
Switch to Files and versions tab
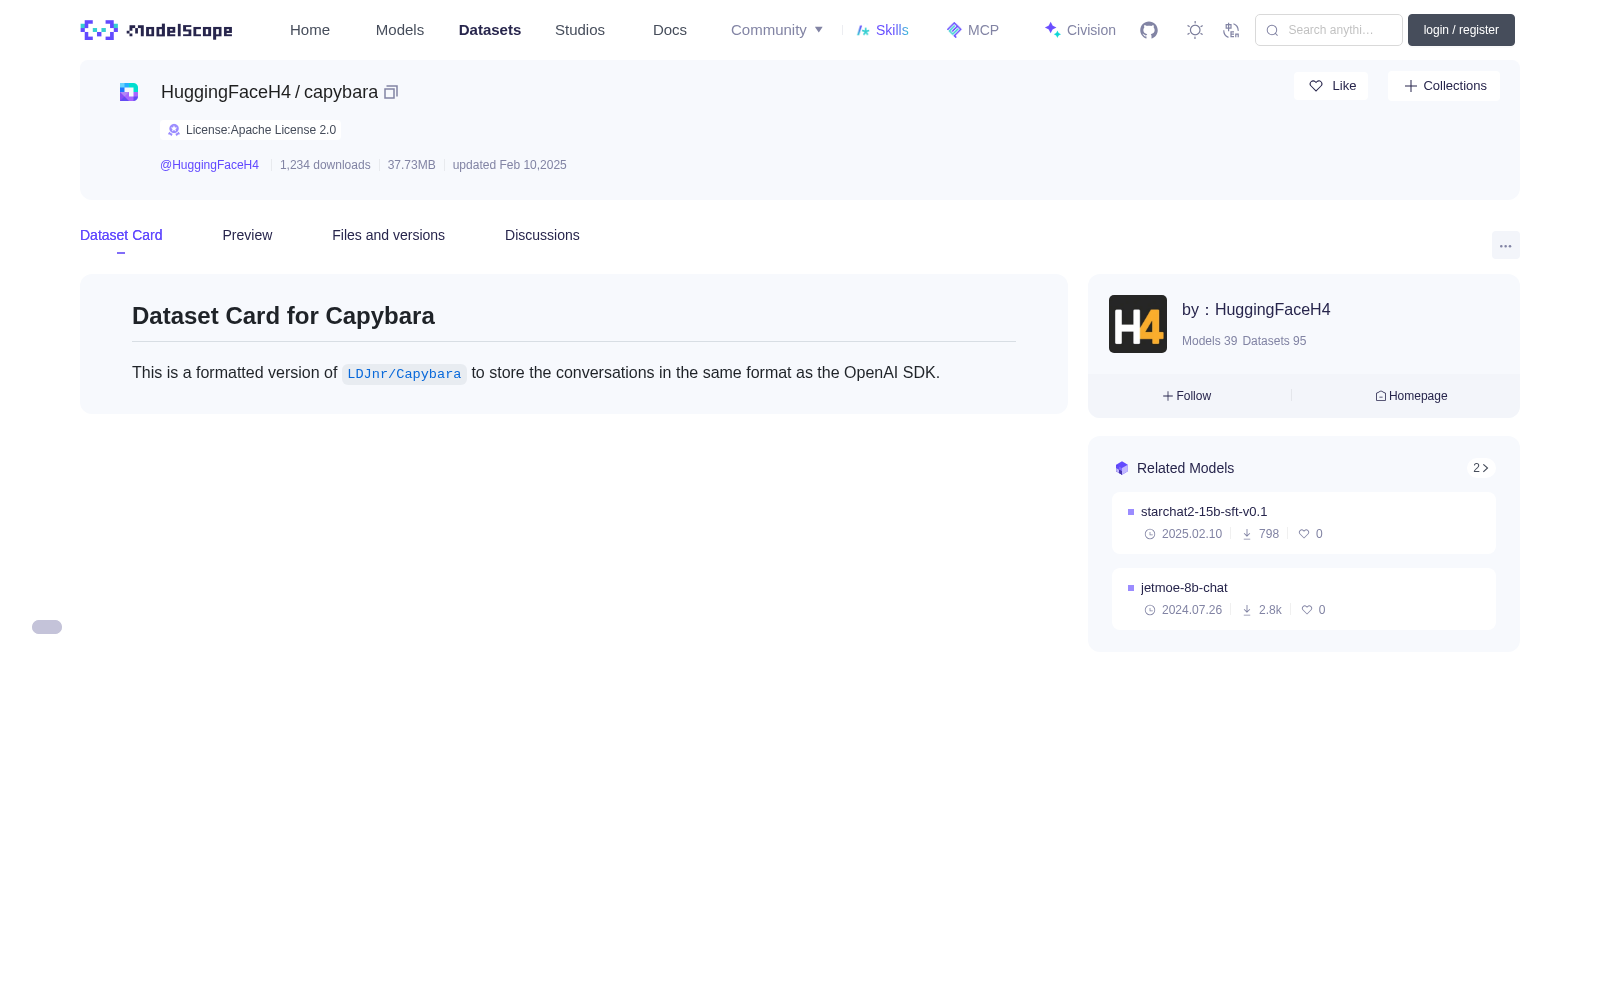pos(388,235)
